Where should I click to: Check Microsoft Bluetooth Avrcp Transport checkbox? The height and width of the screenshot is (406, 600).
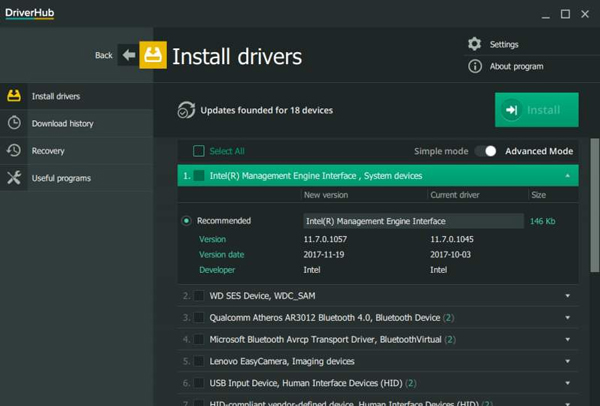199,339
